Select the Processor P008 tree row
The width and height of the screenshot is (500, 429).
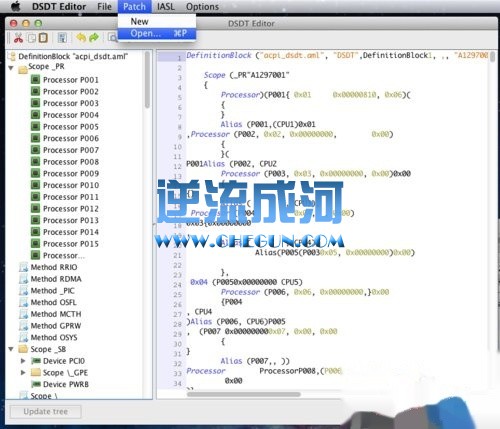coord(71,162)
